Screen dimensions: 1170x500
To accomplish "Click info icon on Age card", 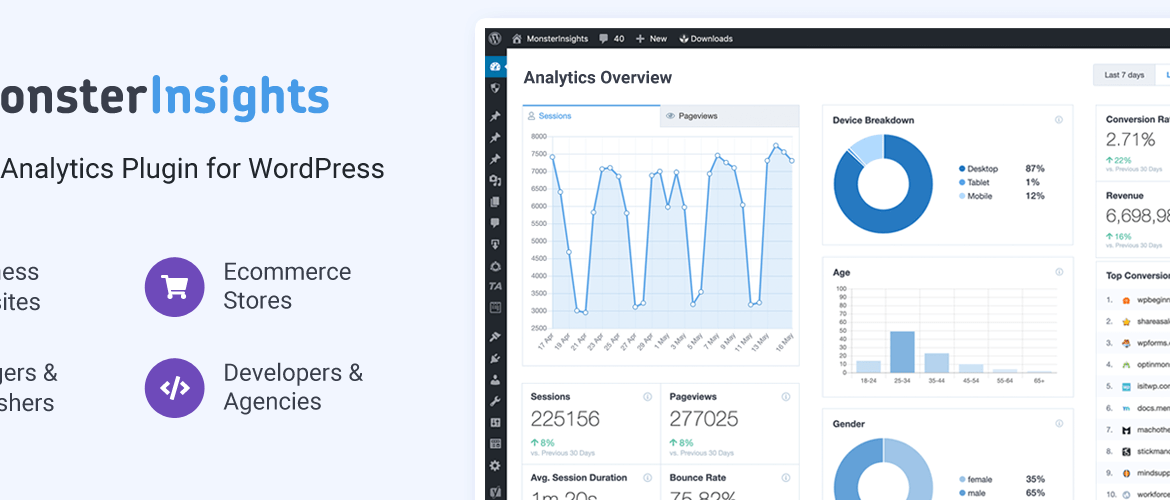I will point(1059,272).
